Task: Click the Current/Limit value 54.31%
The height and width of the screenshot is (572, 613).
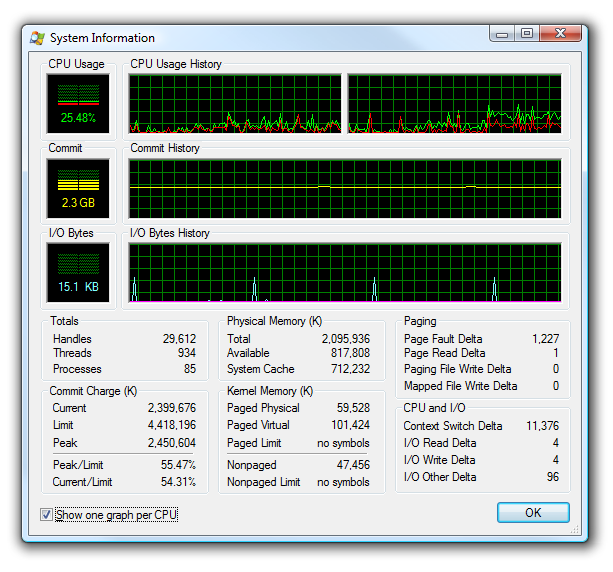Action: pos(178,482)
